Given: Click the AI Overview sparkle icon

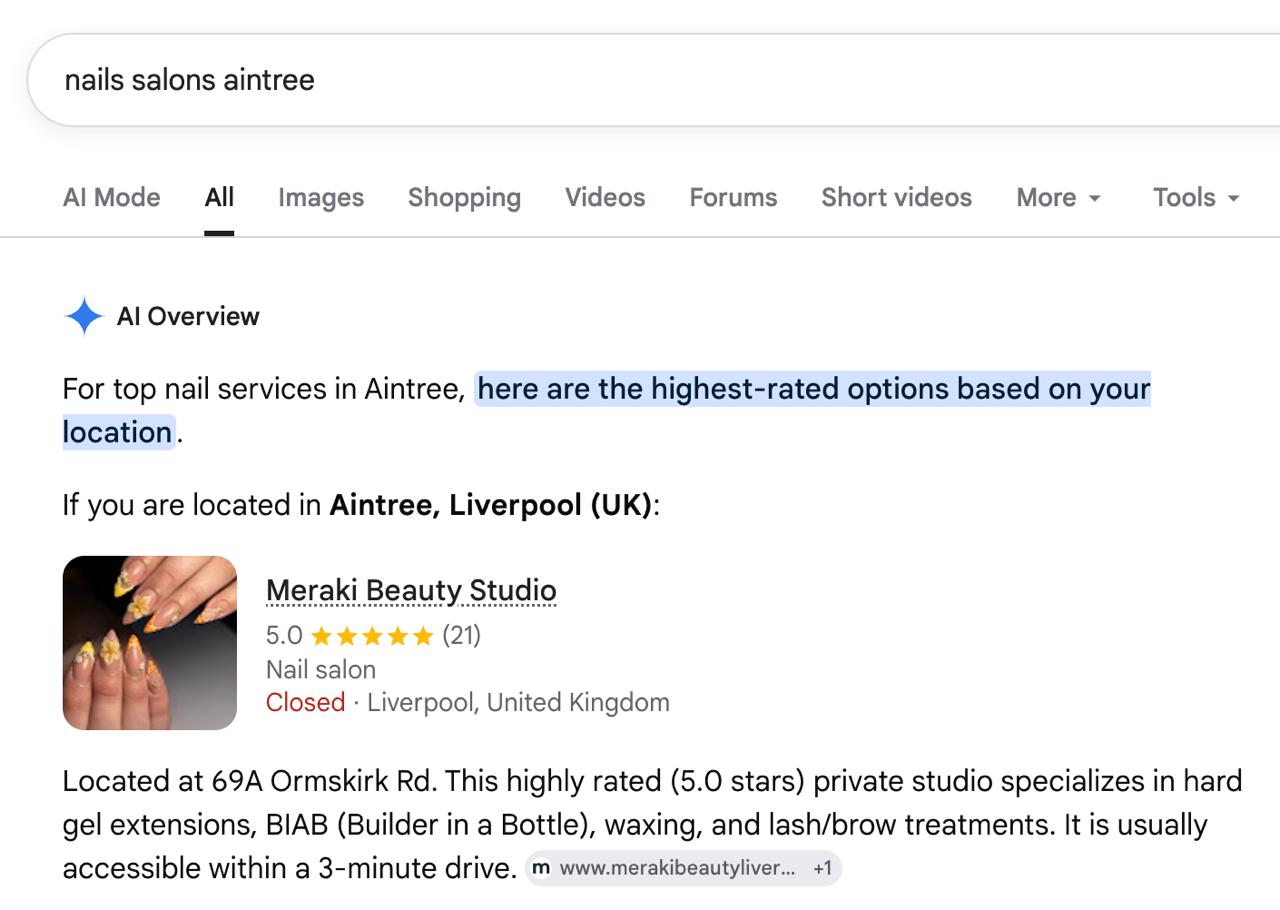Looking at the screenshot, I should pyautogui.click(x=84, y=316).
